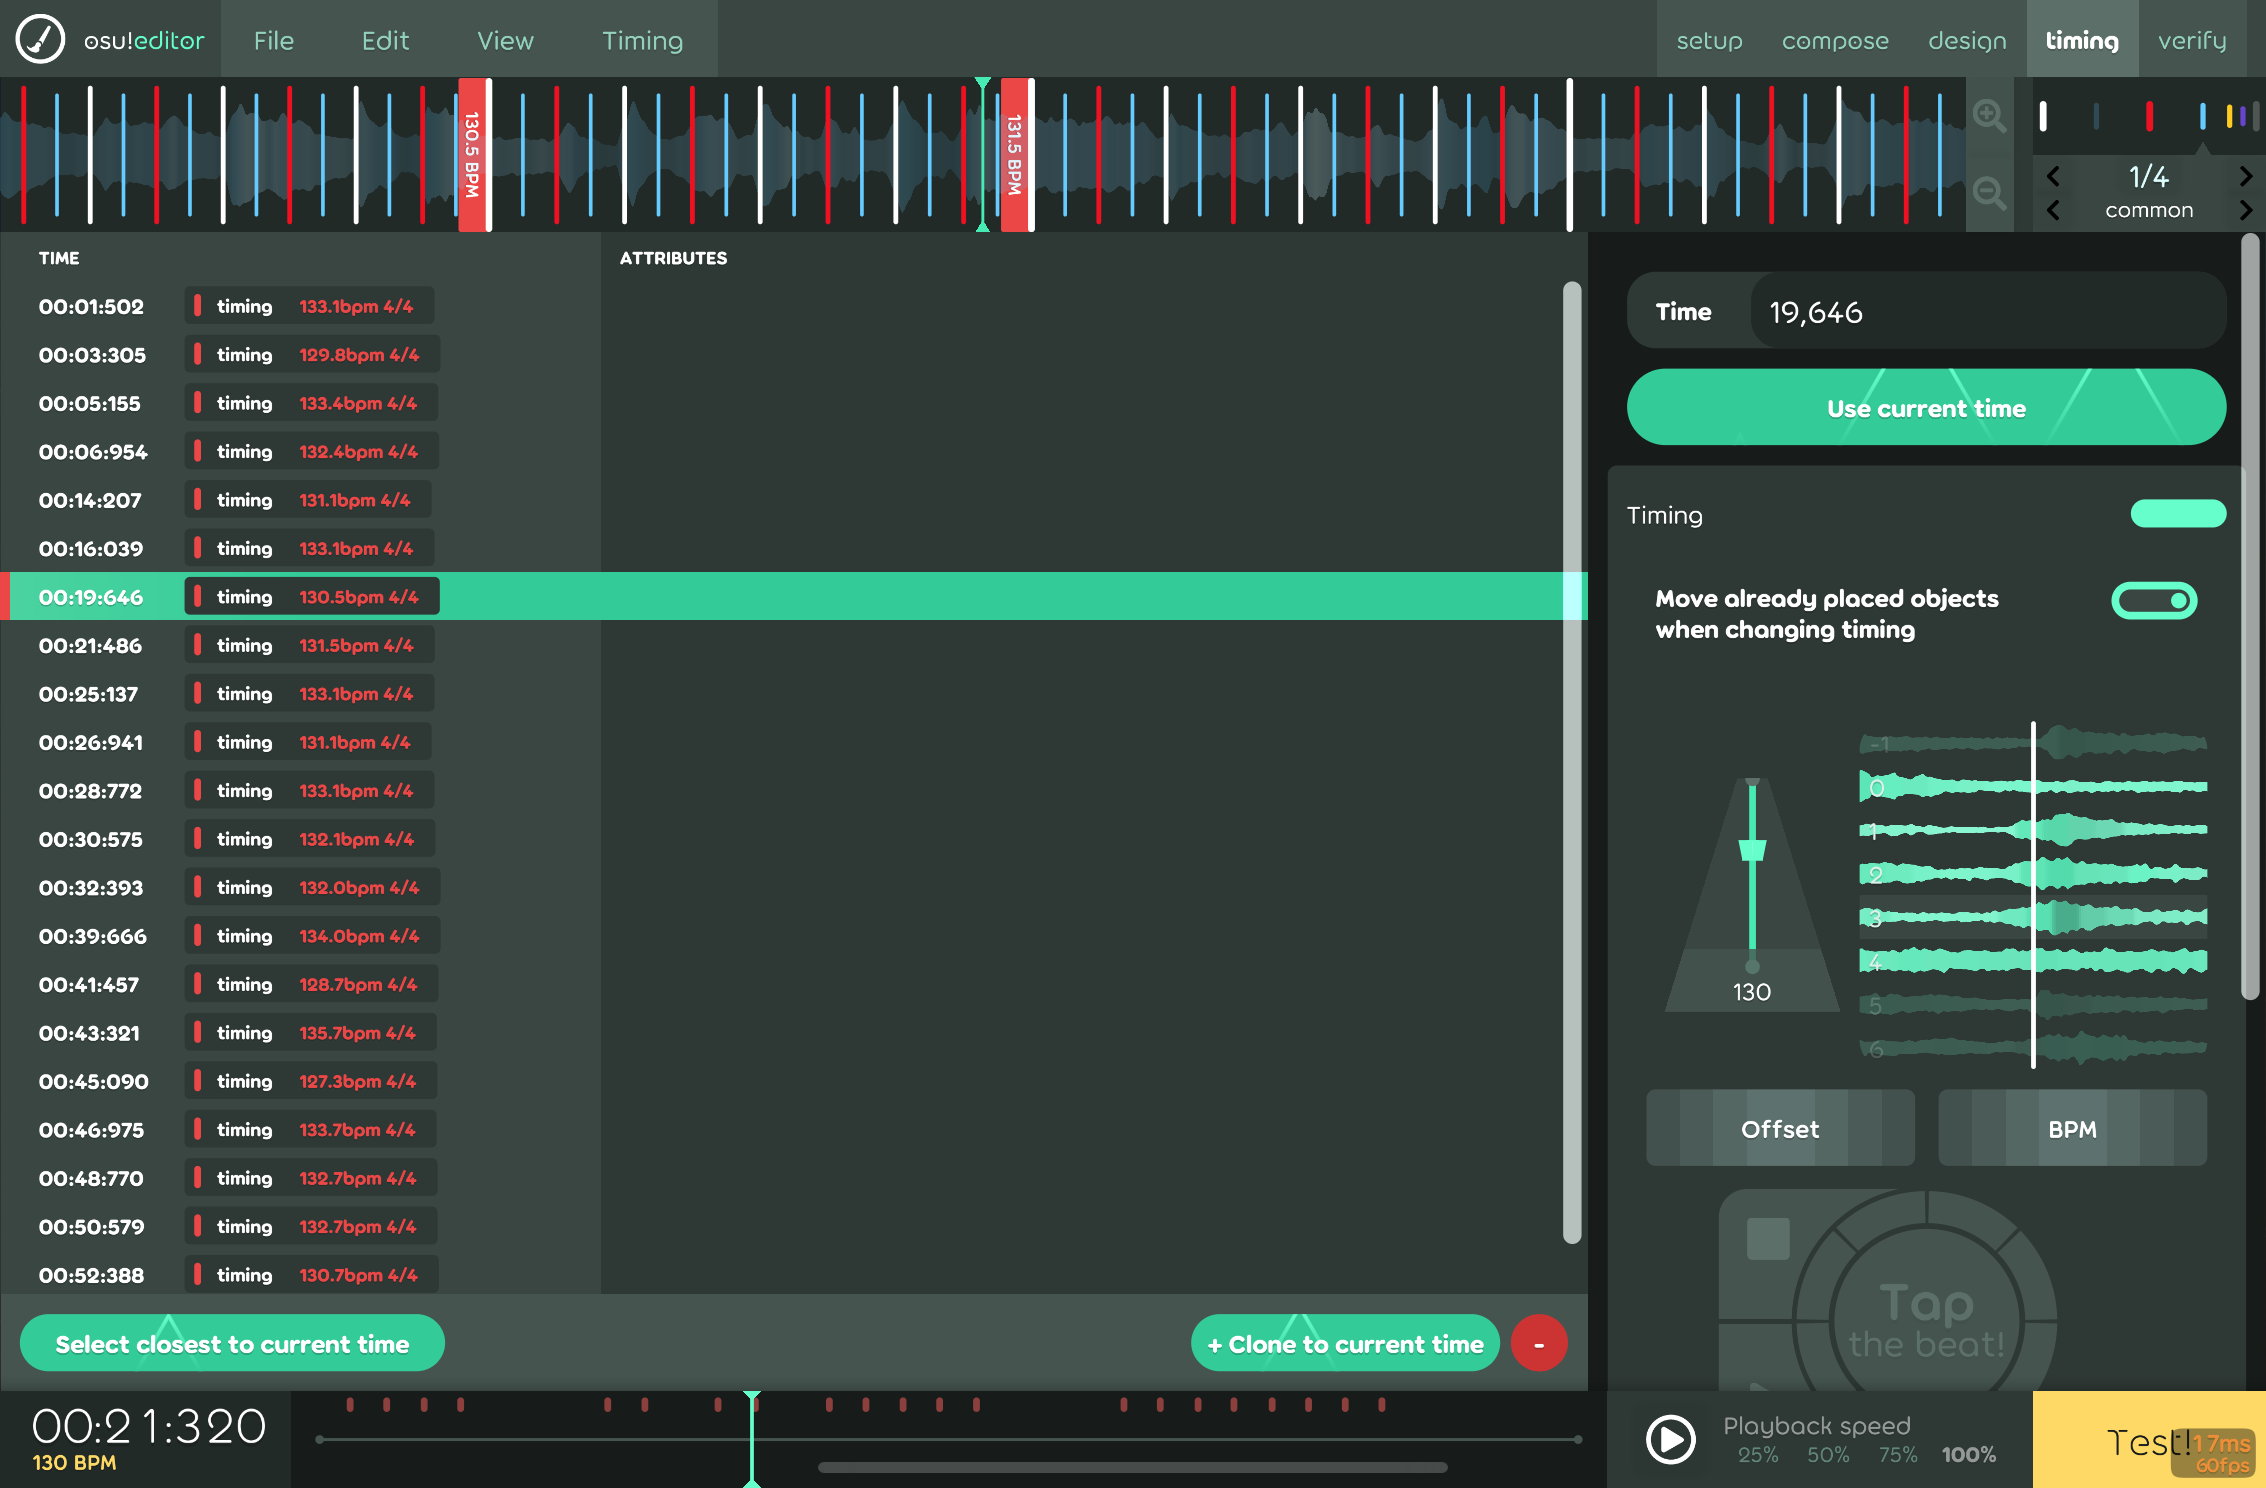2266x1488 pixels.
Task: Select 50% playback speed
Action: 1827,1455
